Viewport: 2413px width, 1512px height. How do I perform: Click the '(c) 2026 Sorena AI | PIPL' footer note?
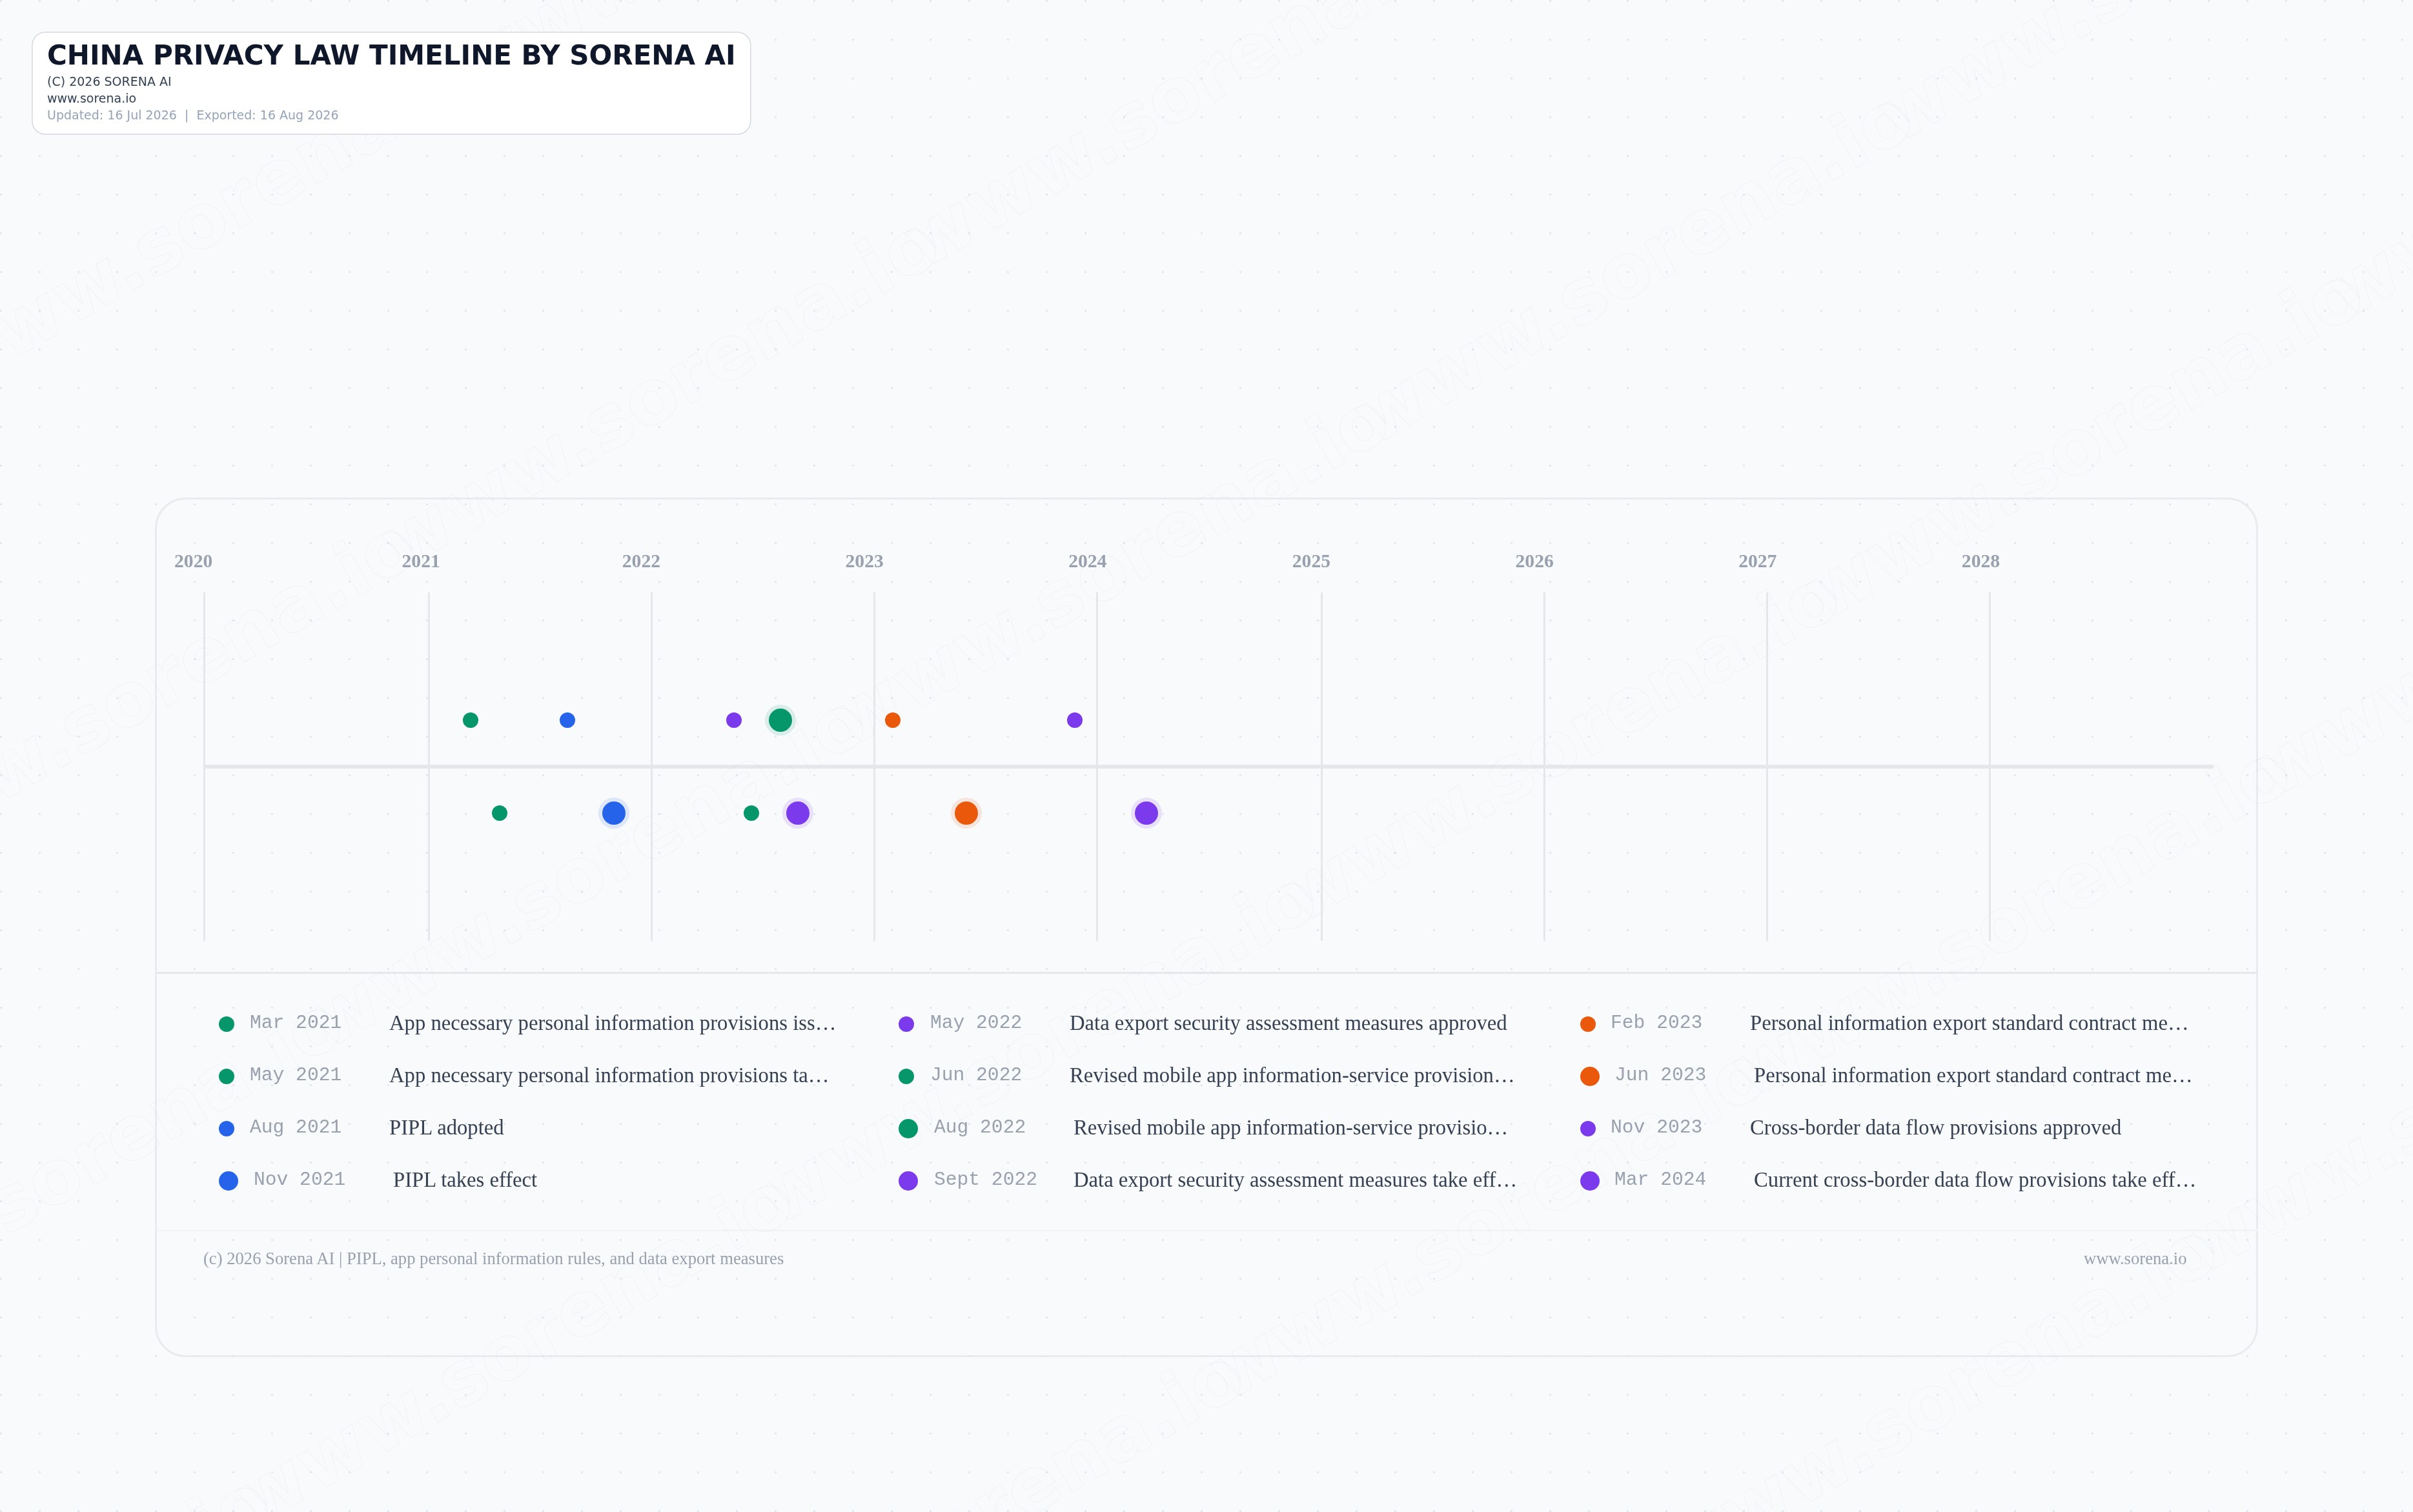(493, 1259)
